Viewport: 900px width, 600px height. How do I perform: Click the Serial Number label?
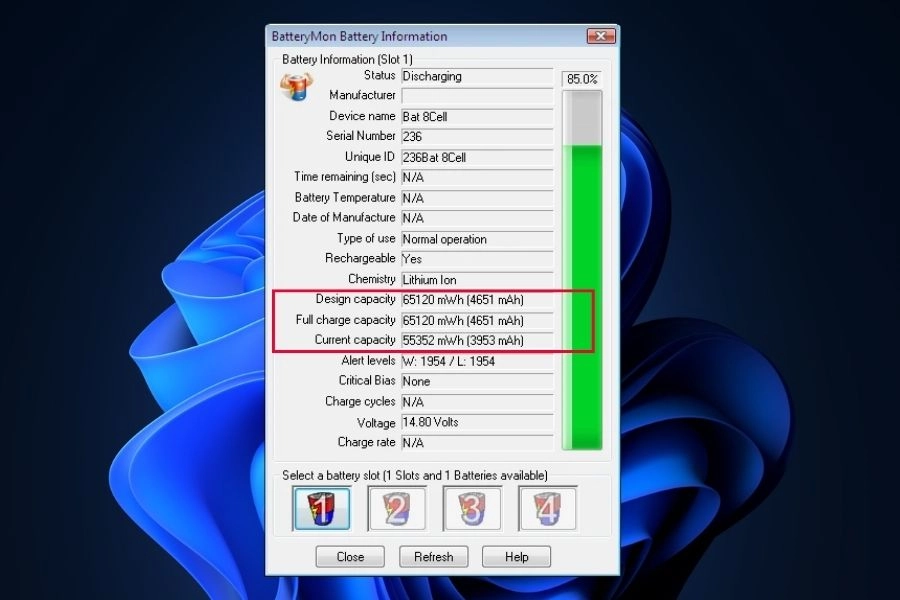point(360,136)
